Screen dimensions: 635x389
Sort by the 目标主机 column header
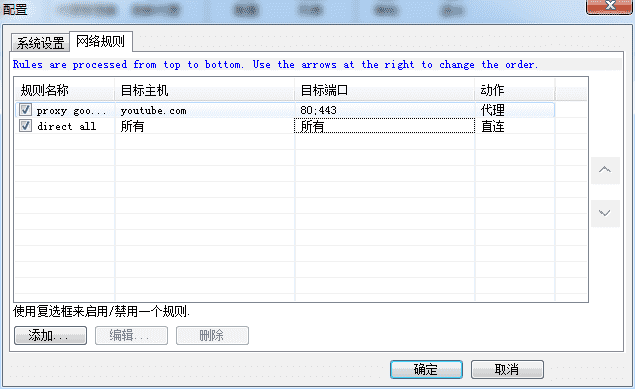click(205, 90)
